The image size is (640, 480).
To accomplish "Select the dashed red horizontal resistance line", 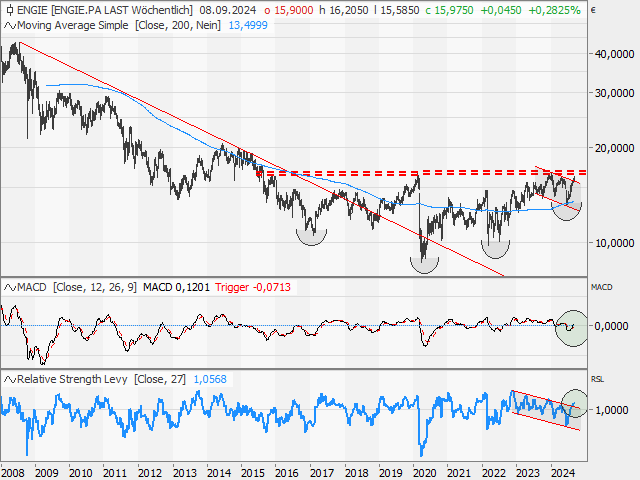I will 421,173.
